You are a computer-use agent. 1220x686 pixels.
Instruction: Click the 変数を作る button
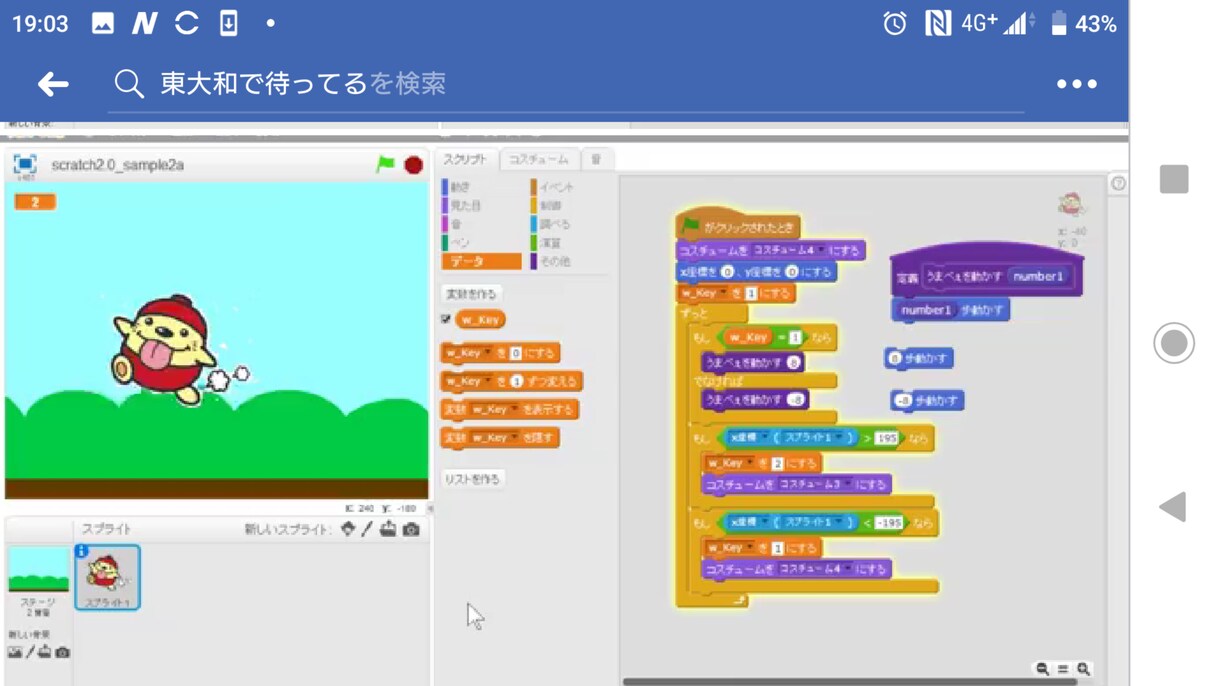click(x=471, y=294)
